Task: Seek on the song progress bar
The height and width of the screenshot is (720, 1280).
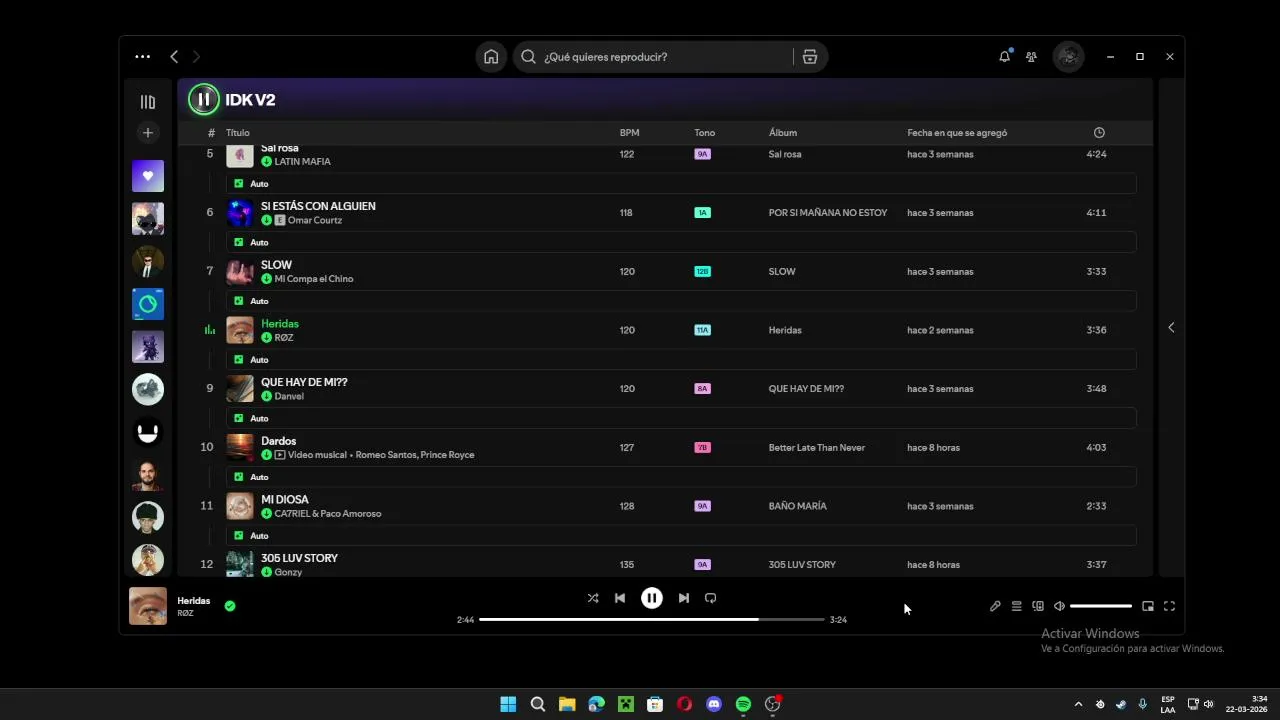Action: pos(652,620)
